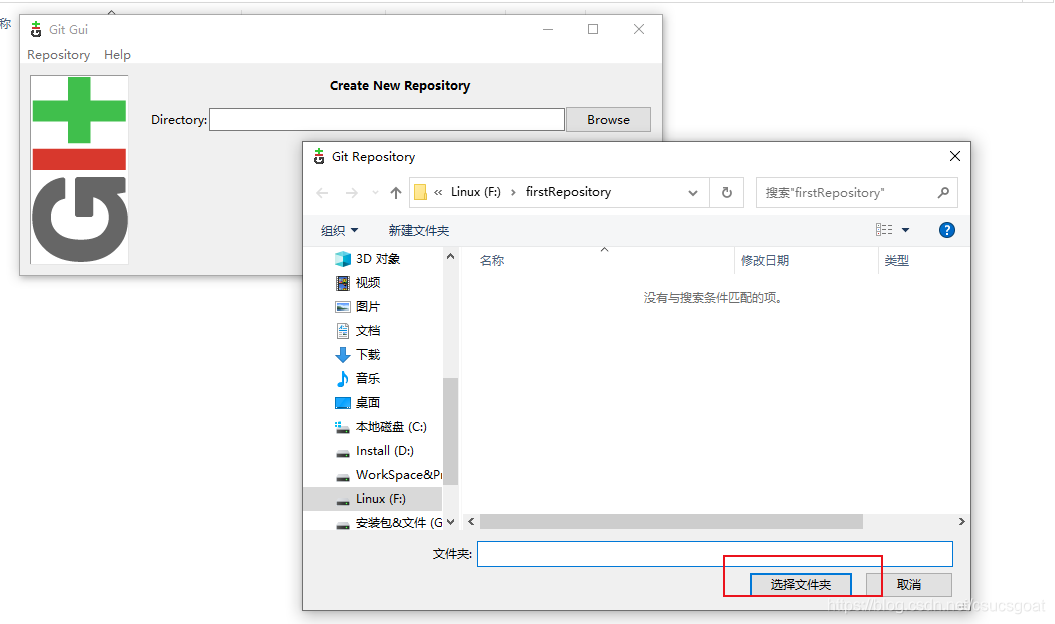
Task: Click the 本地磁盘 (C:) drive icon
Action: tap(343, 427)
